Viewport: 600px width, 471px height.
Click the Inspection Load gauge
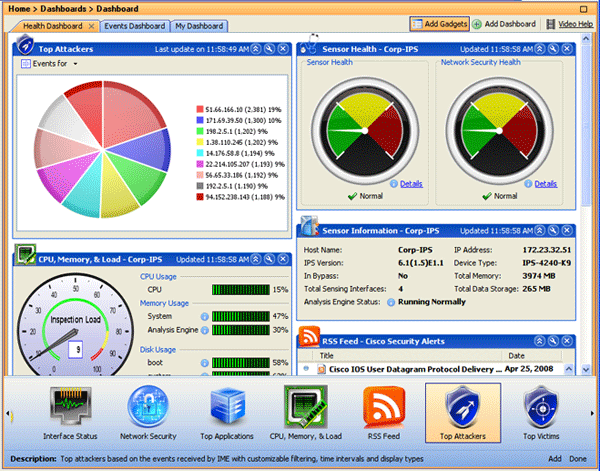[75, 325]
